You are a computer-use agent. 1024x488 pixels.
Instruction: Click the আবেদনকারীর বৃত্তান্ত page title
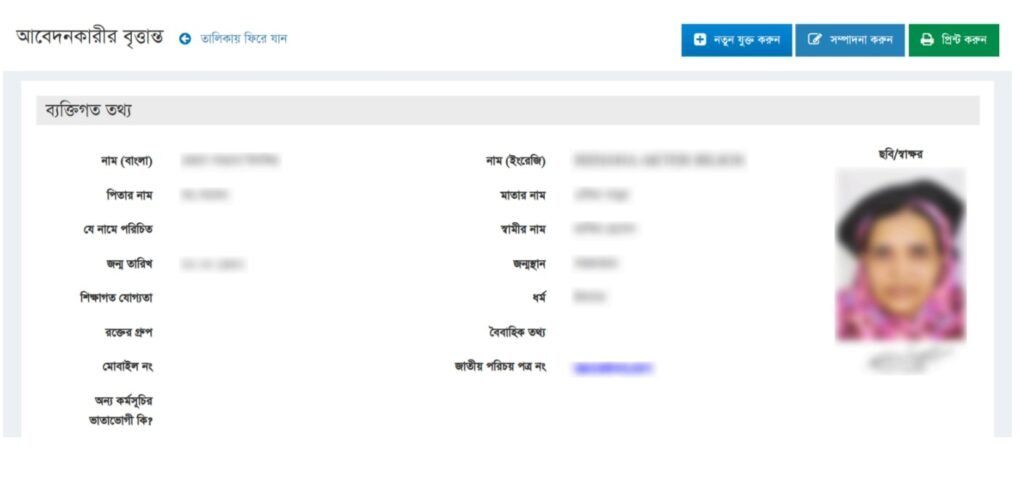tap(89, 38)
